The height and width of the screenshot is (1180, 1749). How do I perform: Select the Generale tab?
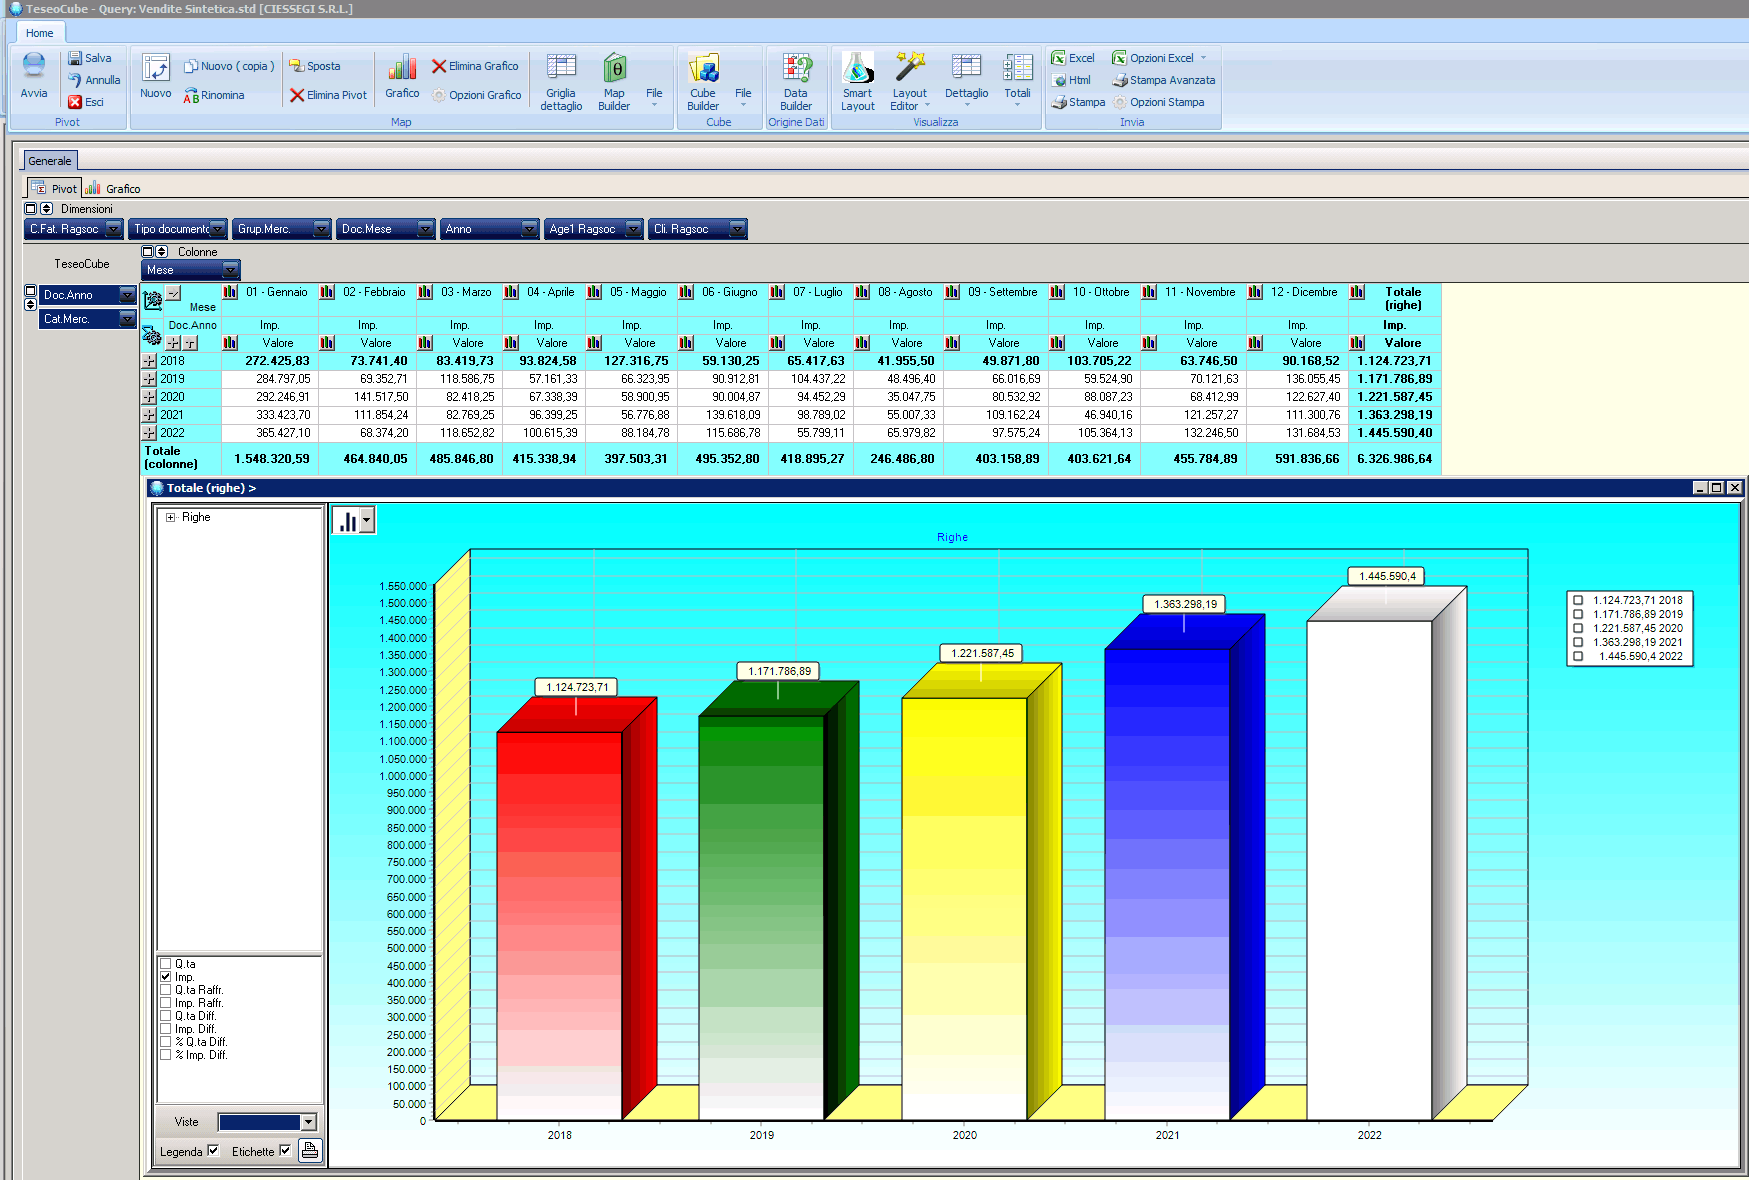[50, 161]
